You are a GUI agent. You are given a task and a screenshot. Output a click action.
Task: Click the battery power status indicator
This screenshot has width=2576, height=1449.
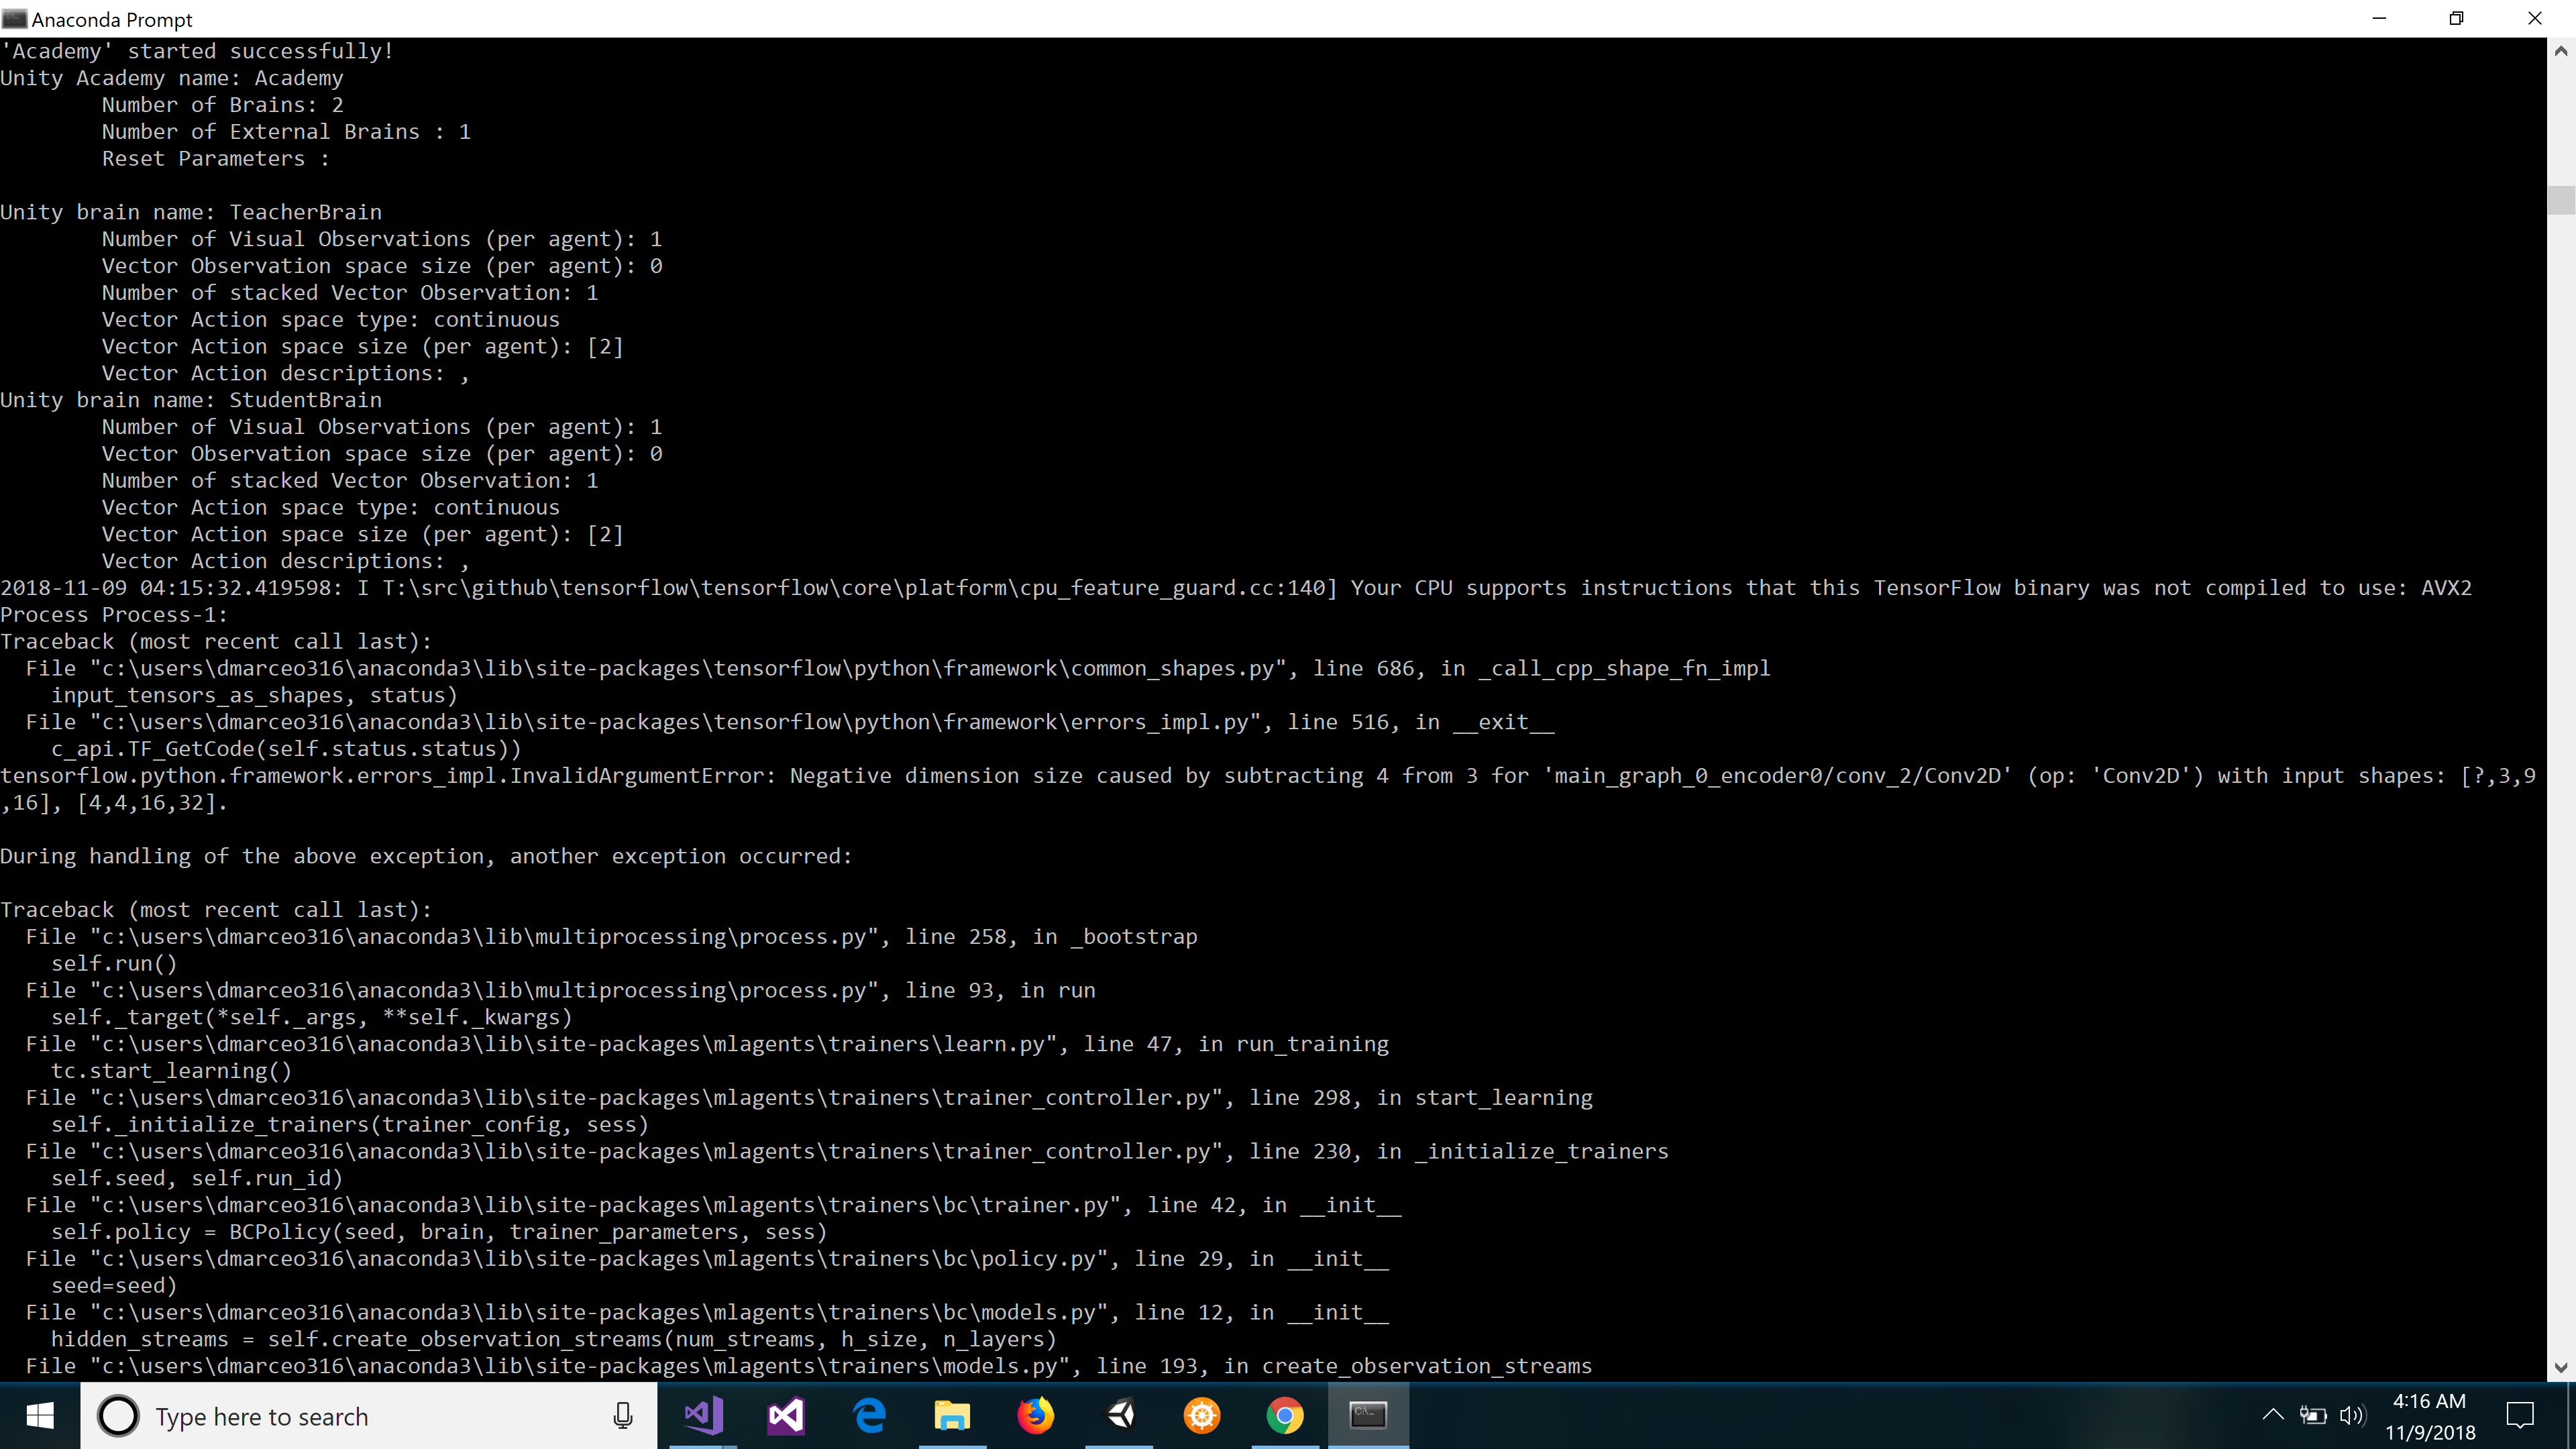(2313, 1415)
